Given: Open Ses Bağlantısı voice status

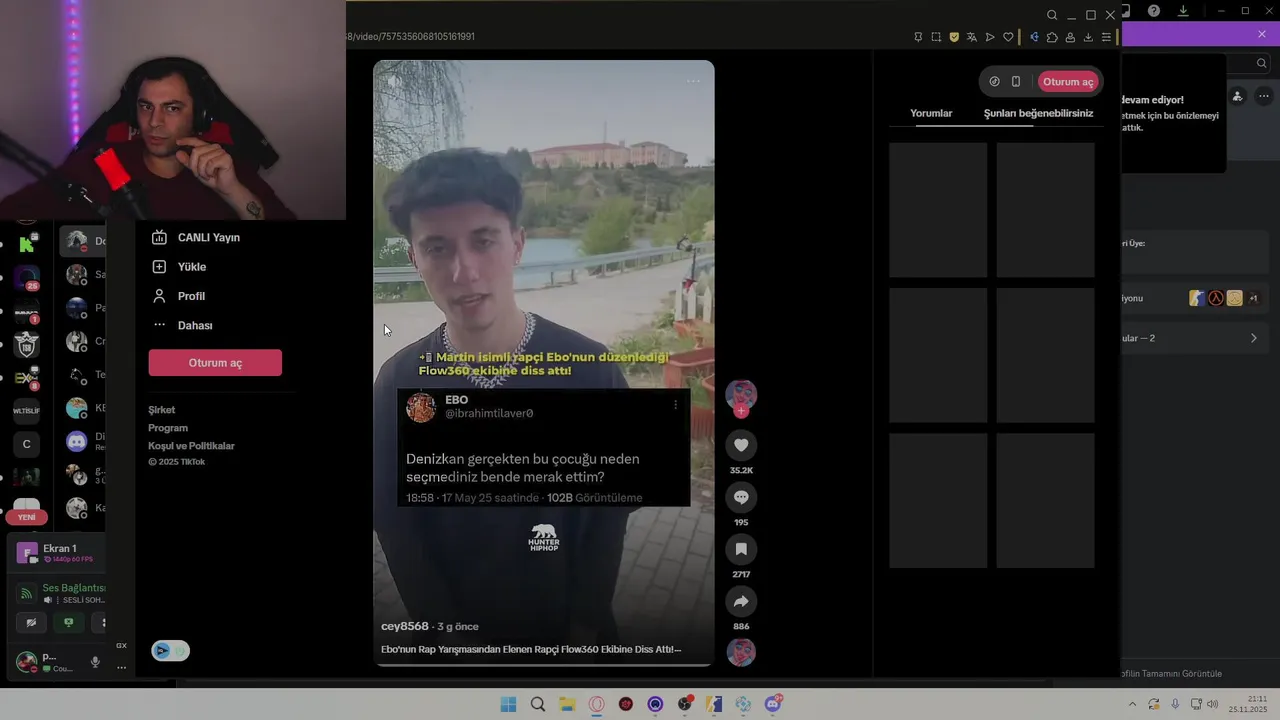Looking at the screenshot, I should point(74,588).
